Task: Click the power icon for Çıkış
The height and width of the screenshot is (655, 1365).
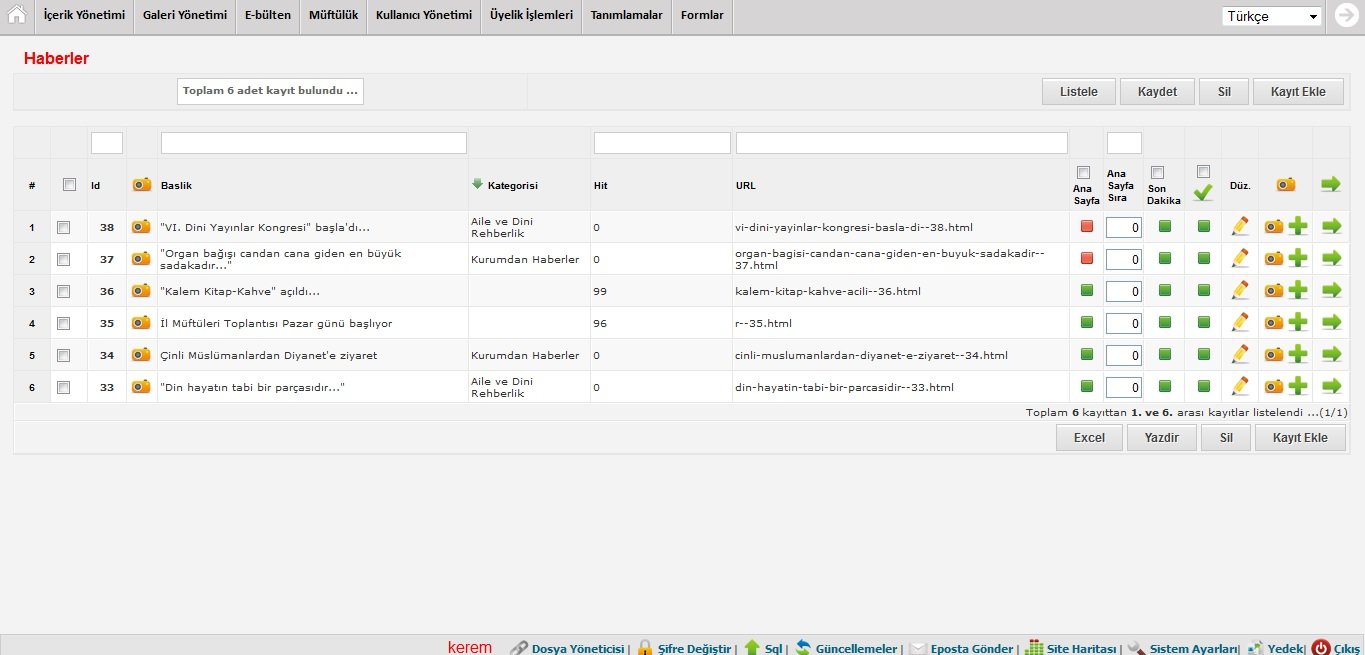Action: click(1321, 648)
